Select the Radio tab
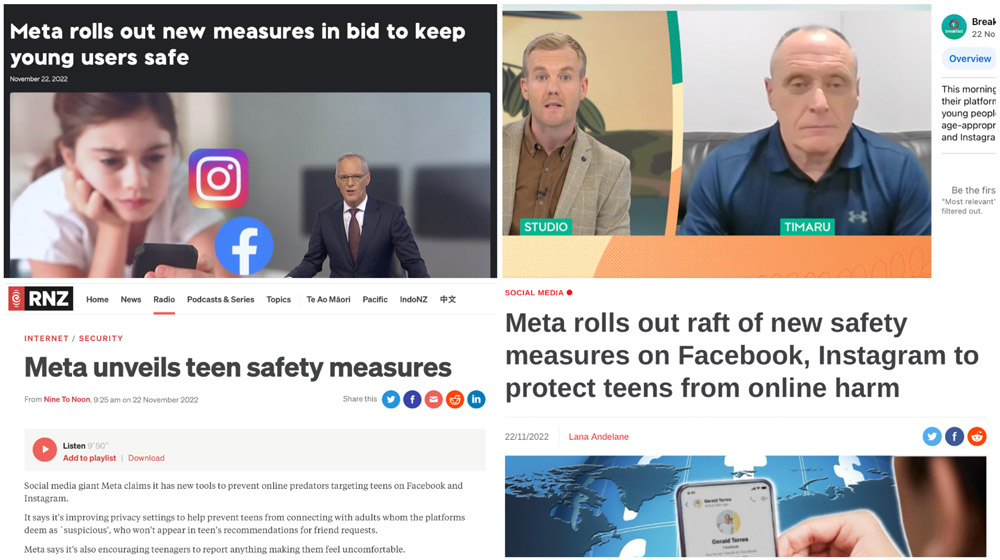 tap(164, 299)
